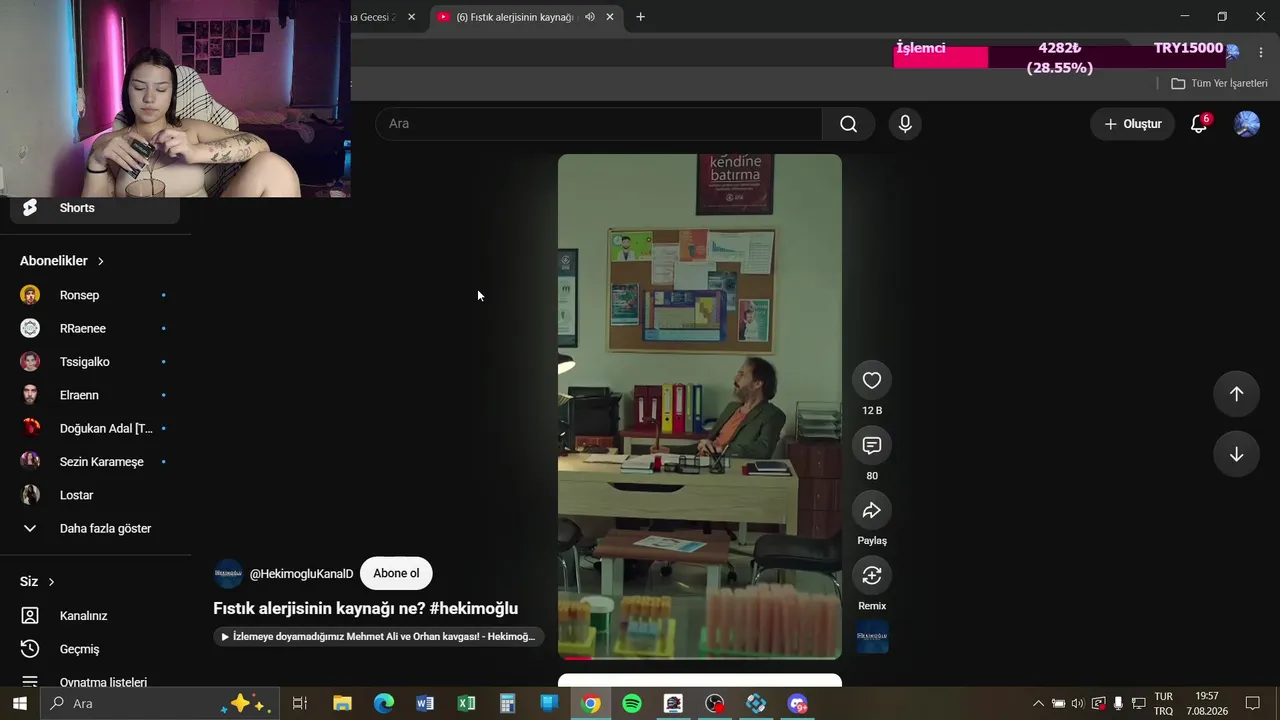
Task: Switch to the Gecesi browser tab
Action: pos(384,17)
